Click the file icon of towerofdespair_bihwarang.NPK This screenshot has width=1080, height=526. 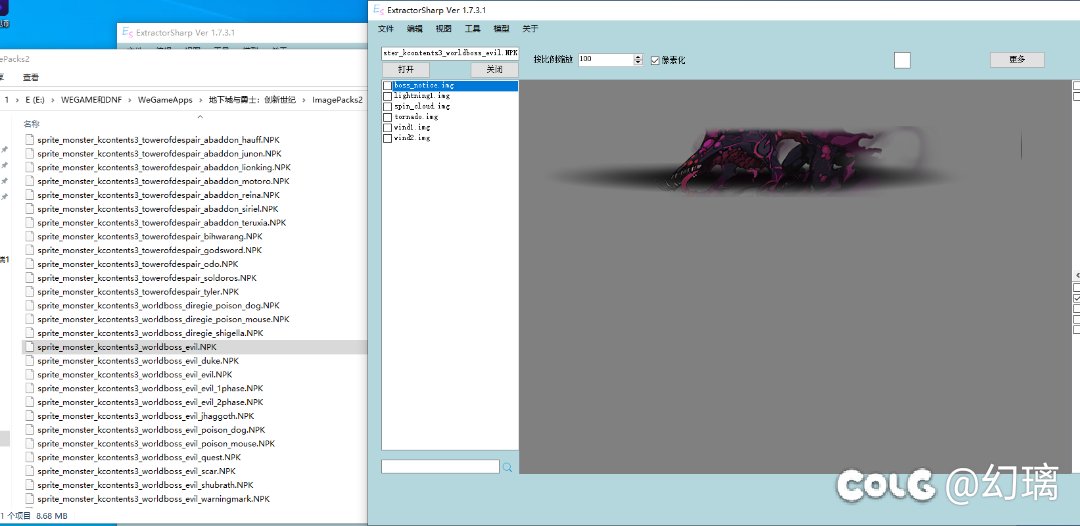(x=30, y=236)
